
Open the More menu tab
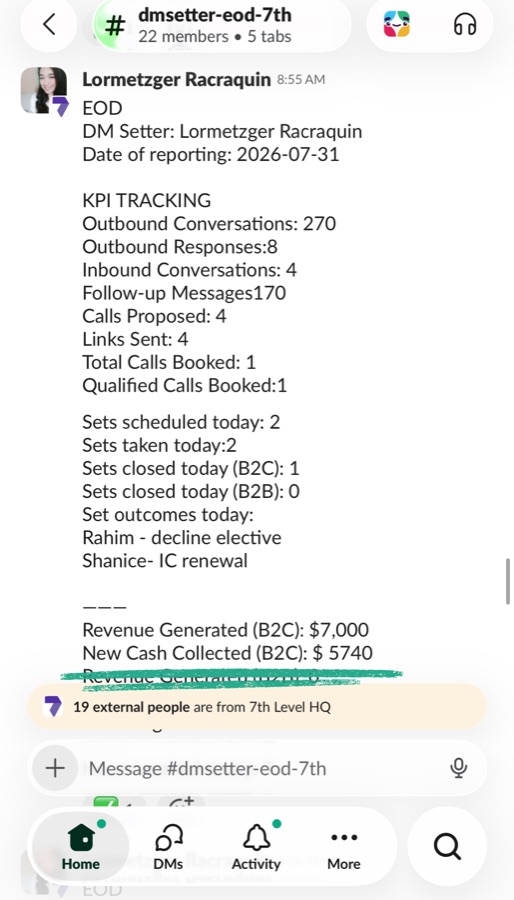pos(344,846)
